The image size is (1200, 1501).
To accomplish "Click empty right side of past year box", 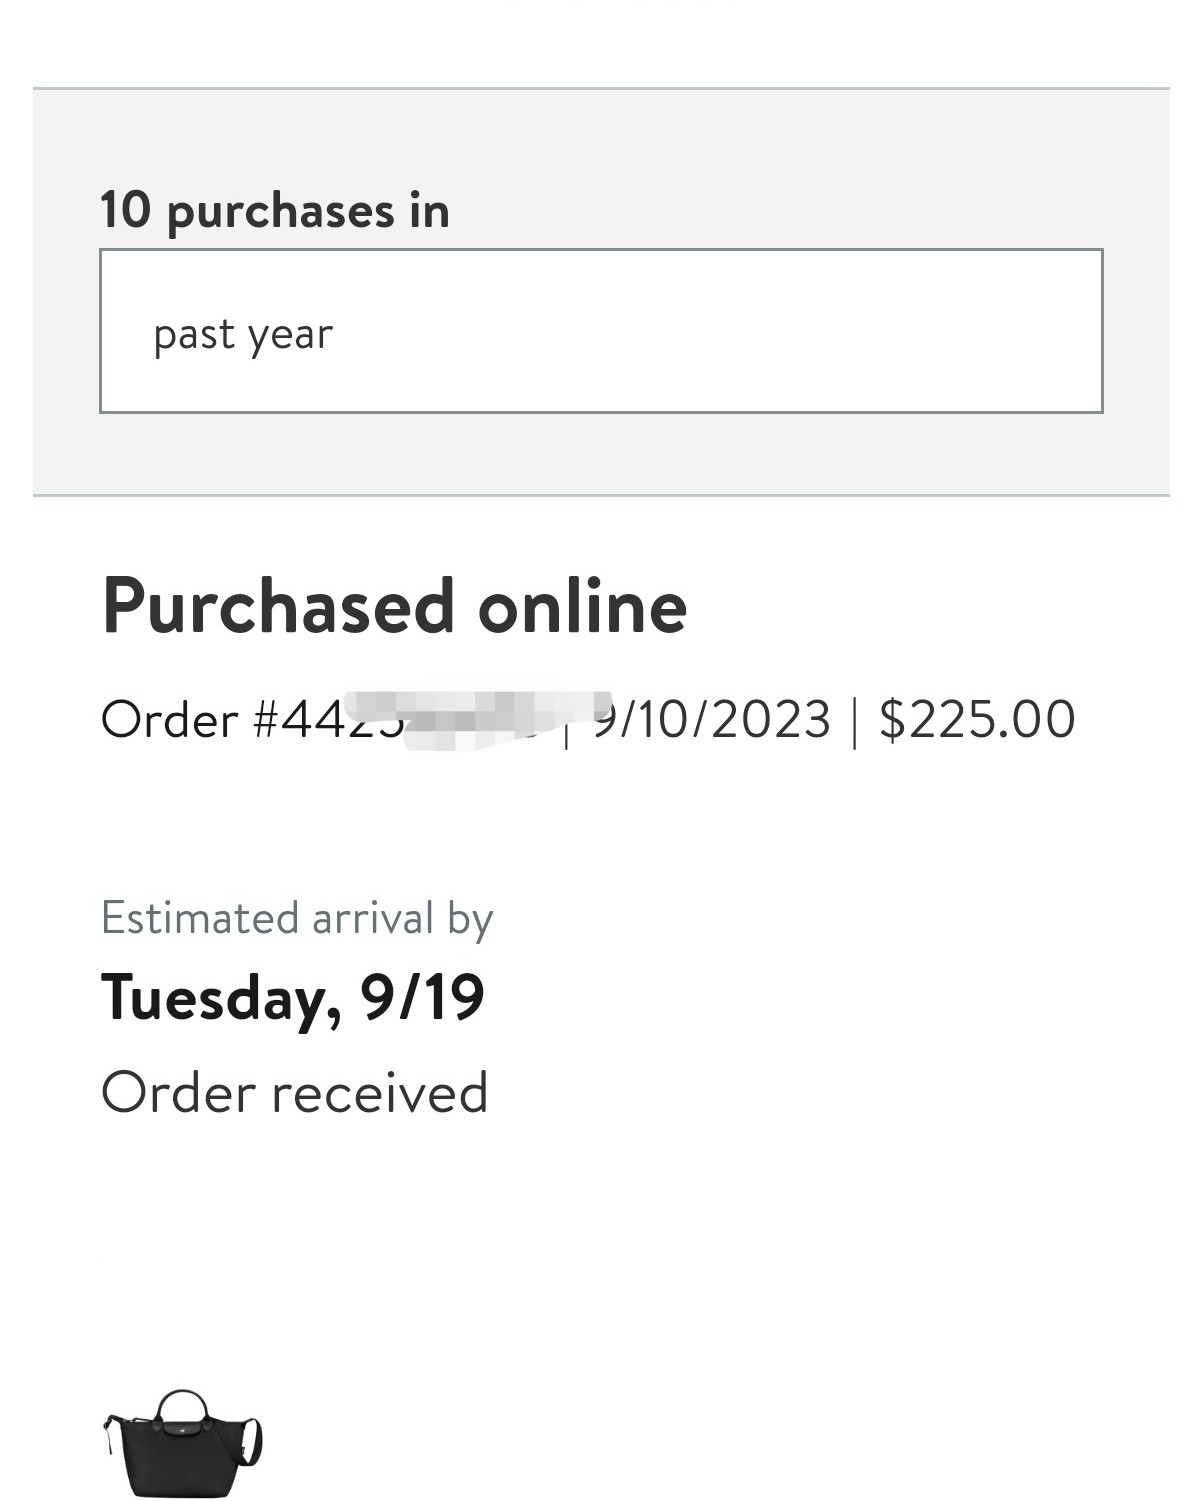I will pyautogui.click(x=800, y=331).
